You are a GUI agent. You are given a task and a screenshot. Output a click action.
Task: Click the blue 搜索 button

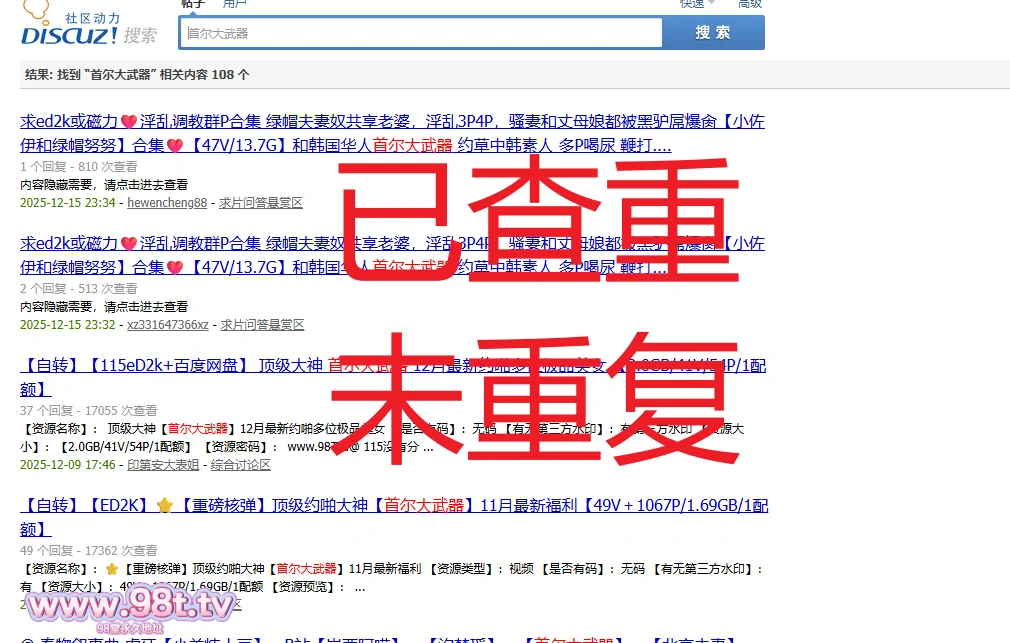tap(713, 32)
